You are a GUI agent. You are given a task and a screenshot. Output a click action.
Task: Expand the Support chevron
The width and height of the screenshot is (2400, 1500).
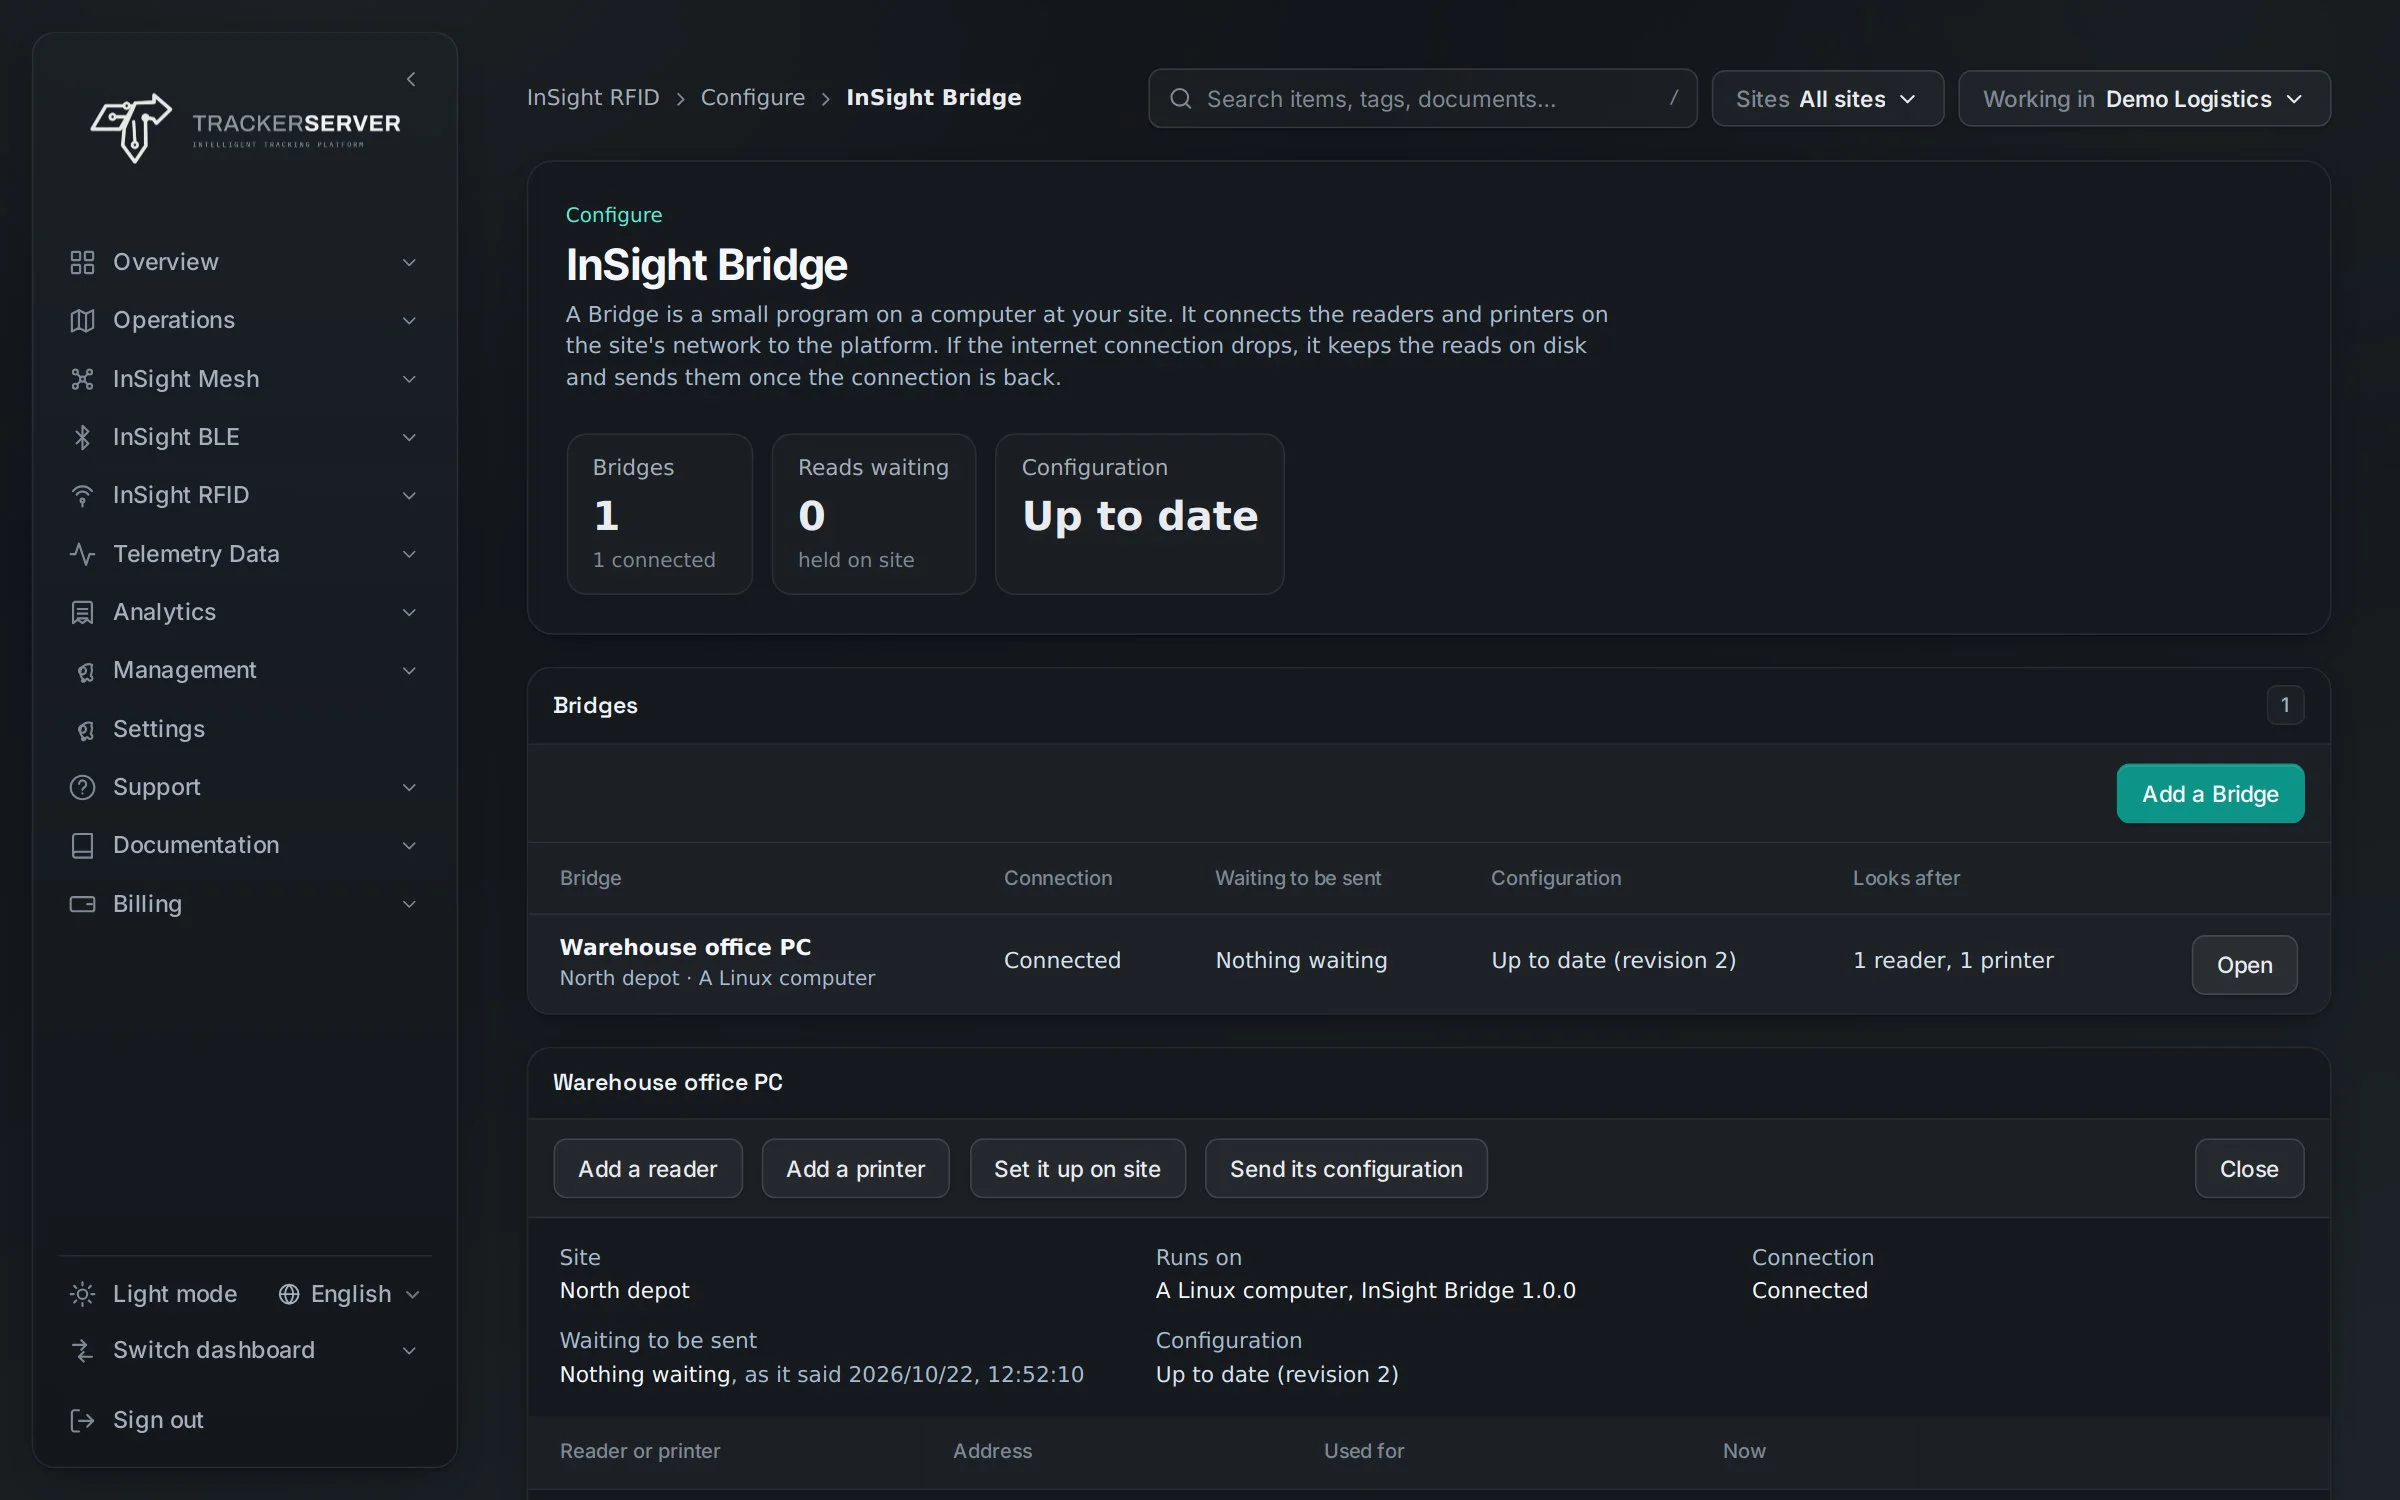coord(409,787)
